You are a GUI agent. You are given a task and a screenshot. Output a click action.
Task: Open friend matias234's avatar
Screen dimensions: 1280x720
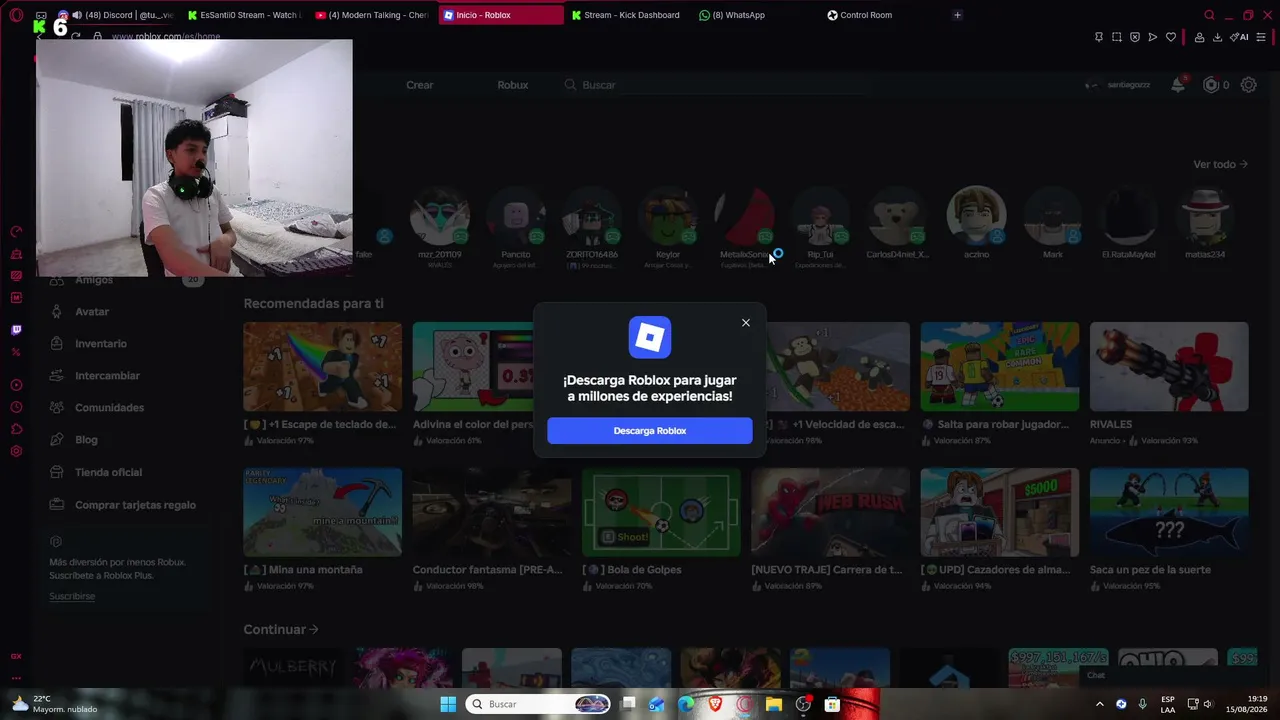[x=1204, y=215]
